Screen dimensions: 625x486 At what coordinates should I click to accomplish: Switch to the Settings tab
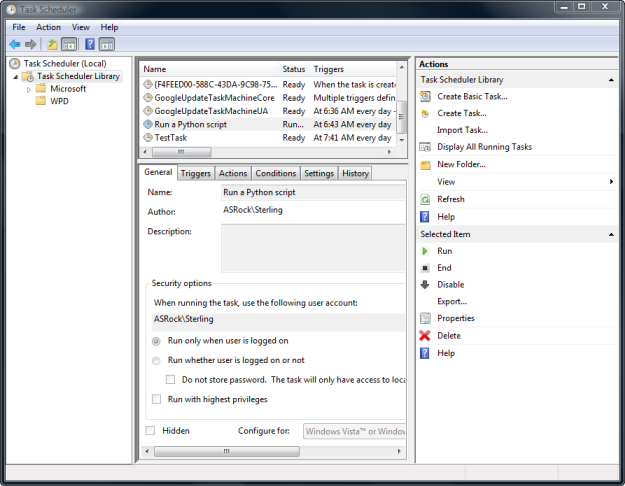[319, 173]
